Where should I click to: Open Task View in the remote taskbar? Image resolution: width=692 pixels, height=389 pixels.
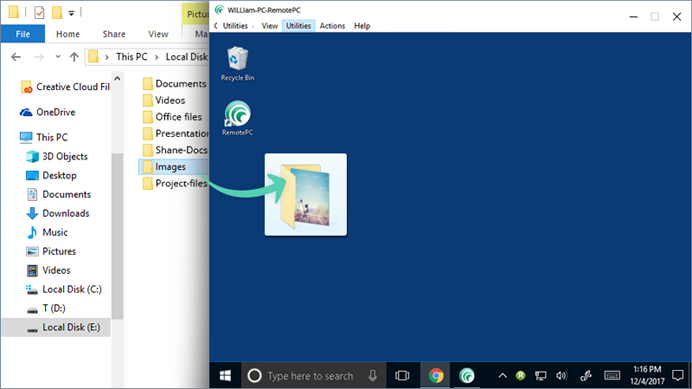click(x=402, y=376)
